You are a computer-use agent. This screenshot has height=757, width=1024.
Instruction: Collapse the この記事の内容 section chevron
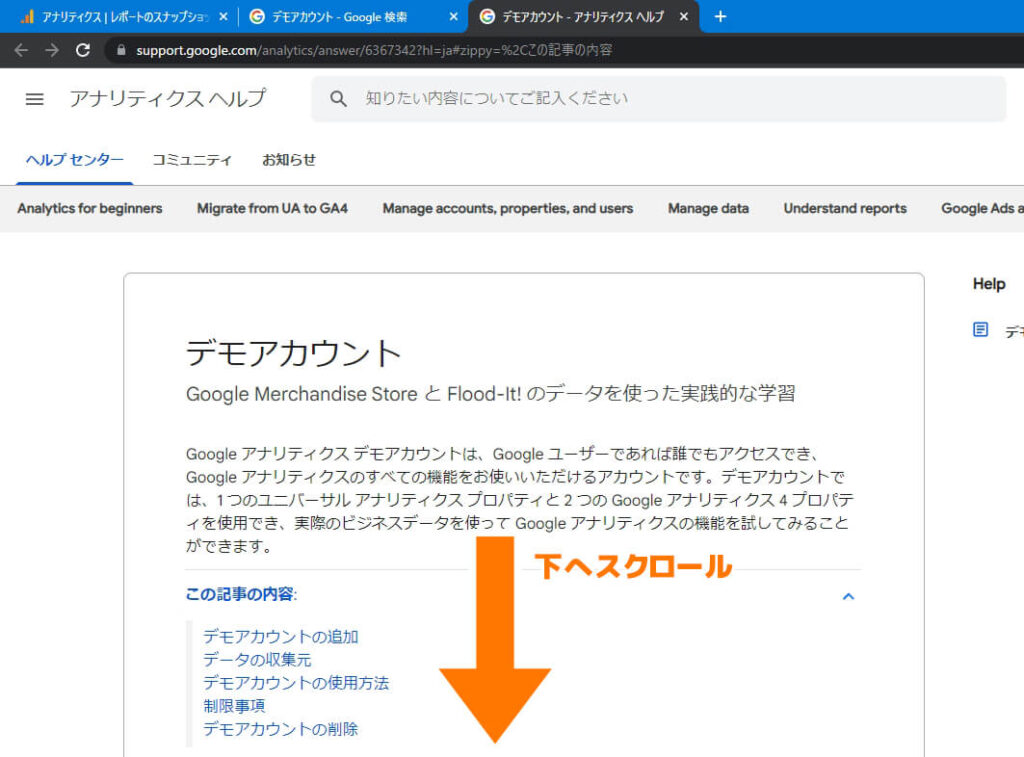coord(848,596)
